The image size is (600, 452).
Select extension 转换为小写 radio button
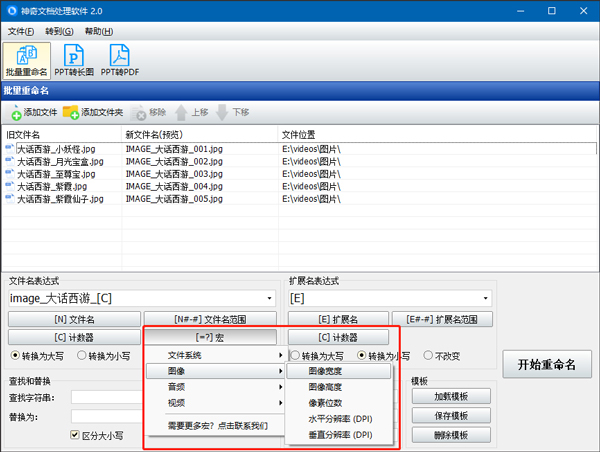(362, 356)
